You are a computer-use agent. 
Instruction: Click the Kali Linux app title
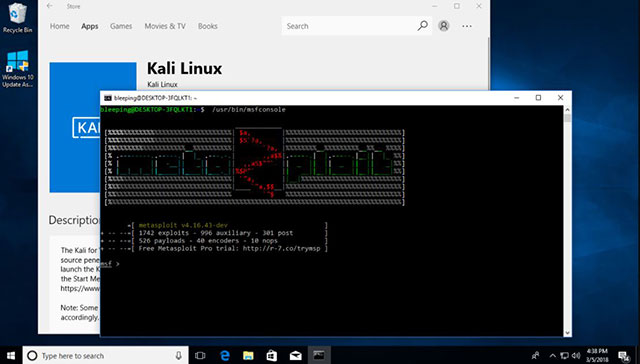184,68
